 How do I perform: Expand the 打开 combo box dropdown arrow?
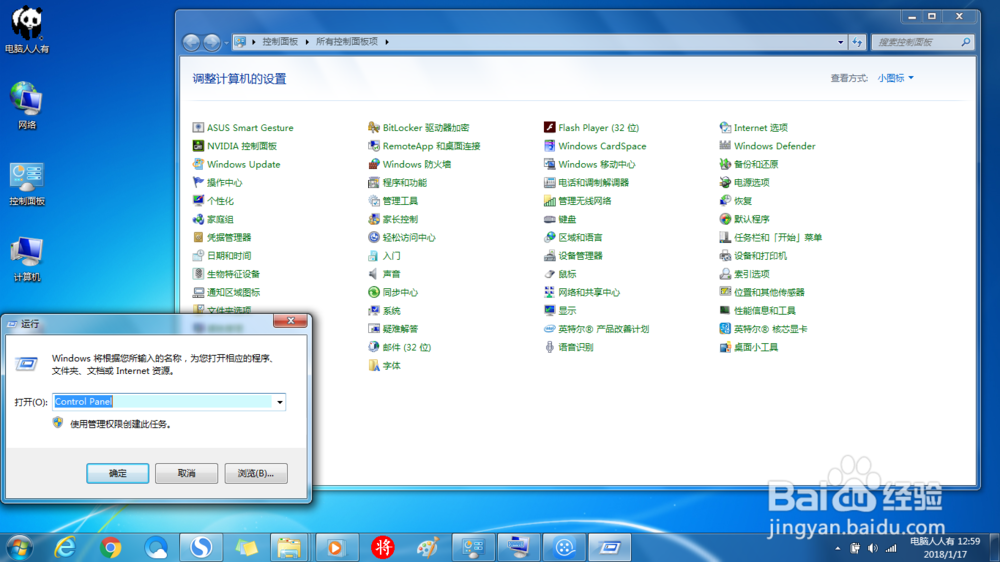[x=279, y=402]
